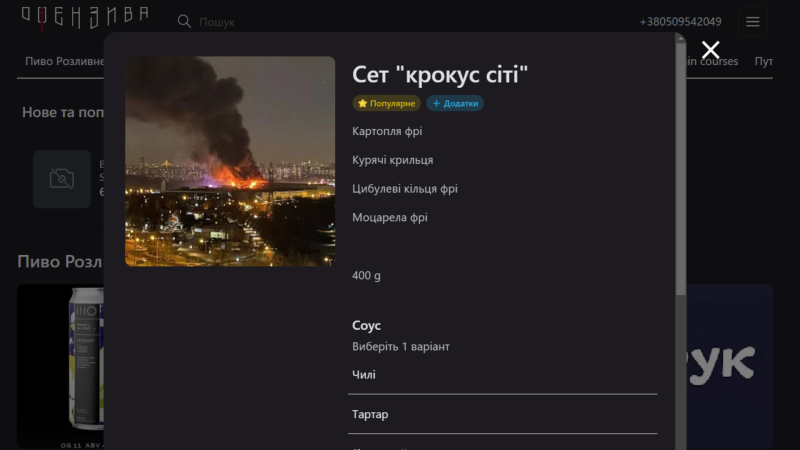Viewport: 800px width, 450px height.
Task: Click the crossed-out camera placeholder icon
Action: point(62,179)
